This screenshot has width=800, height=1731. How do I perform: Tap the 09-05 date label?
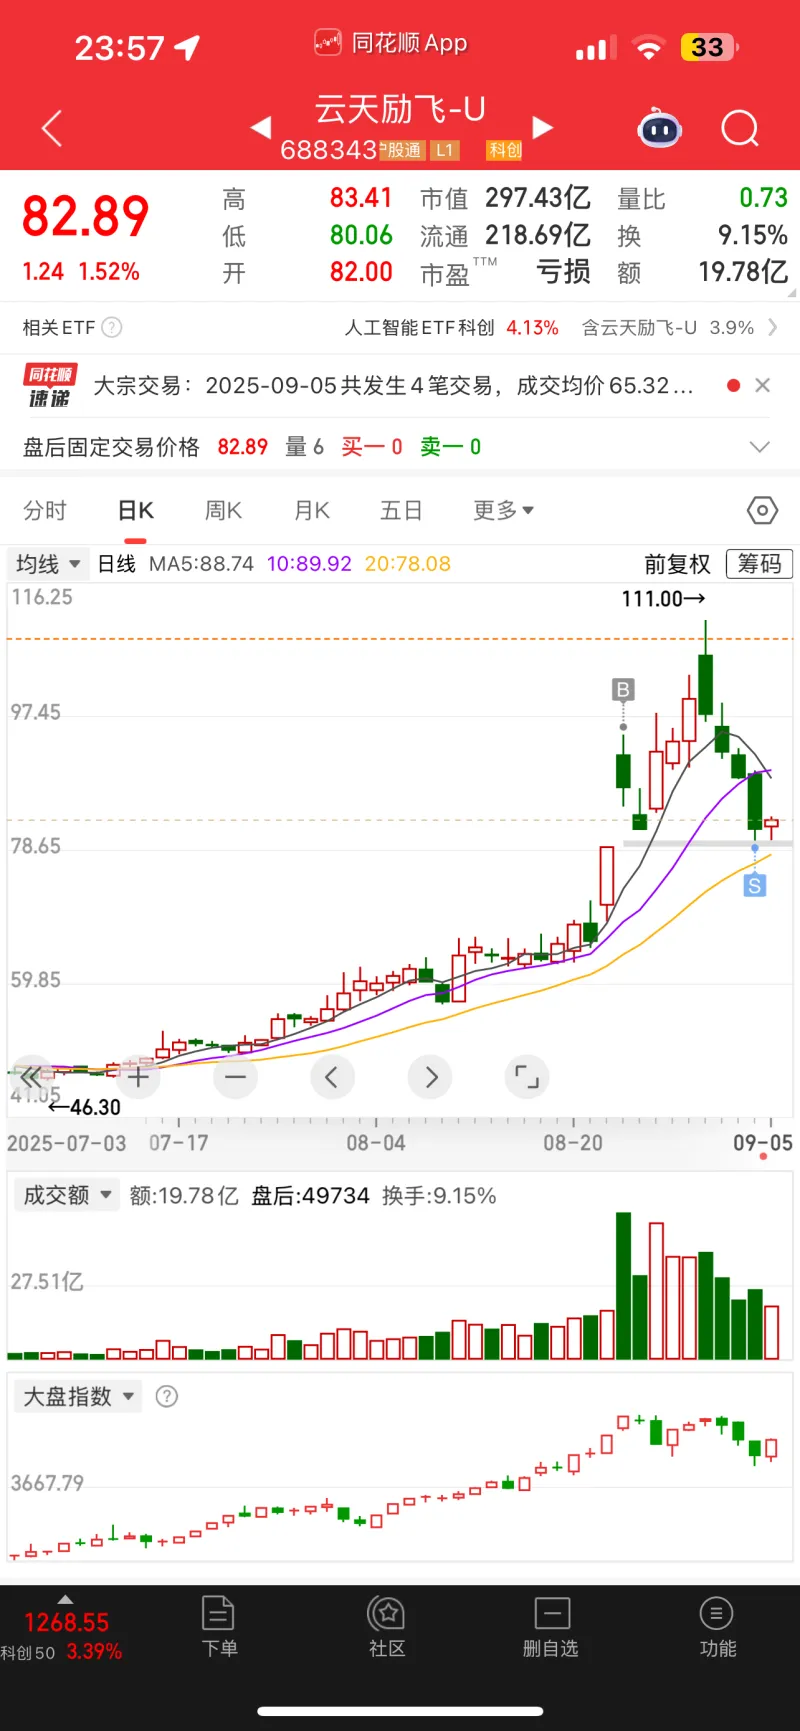763,1143
